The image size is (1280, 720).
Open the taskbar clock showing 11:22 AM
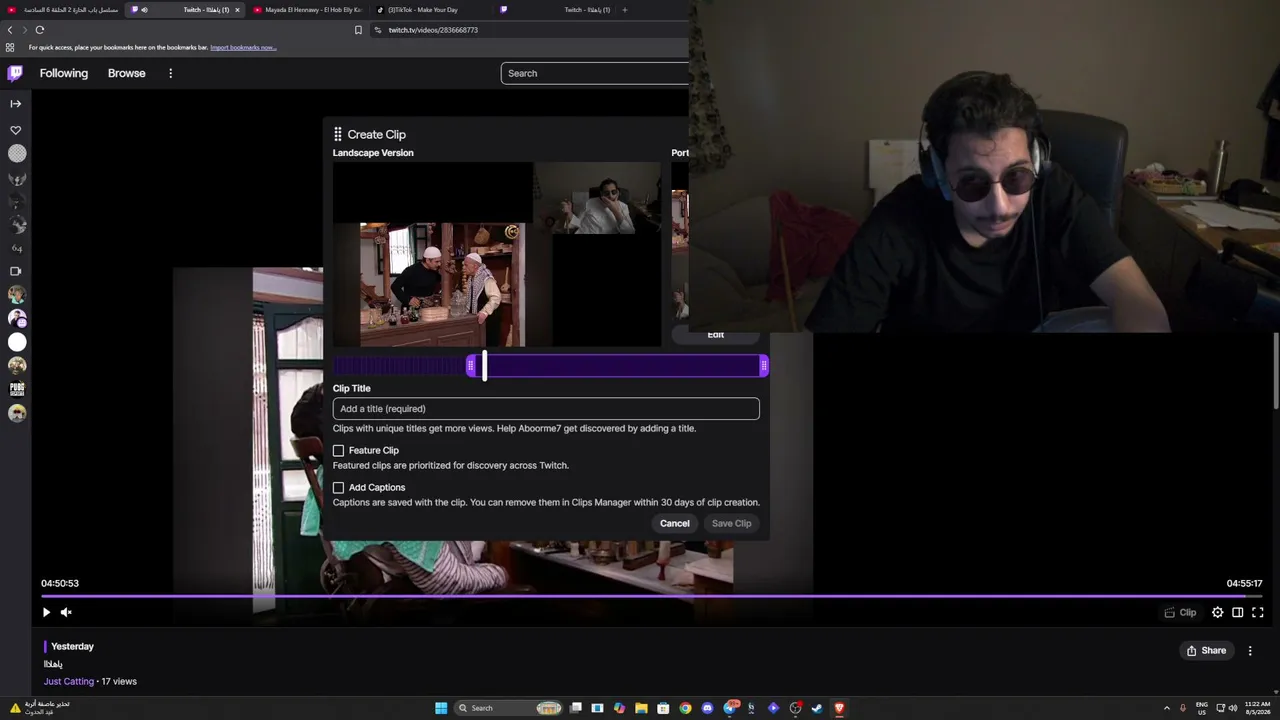pos(1257,708)
